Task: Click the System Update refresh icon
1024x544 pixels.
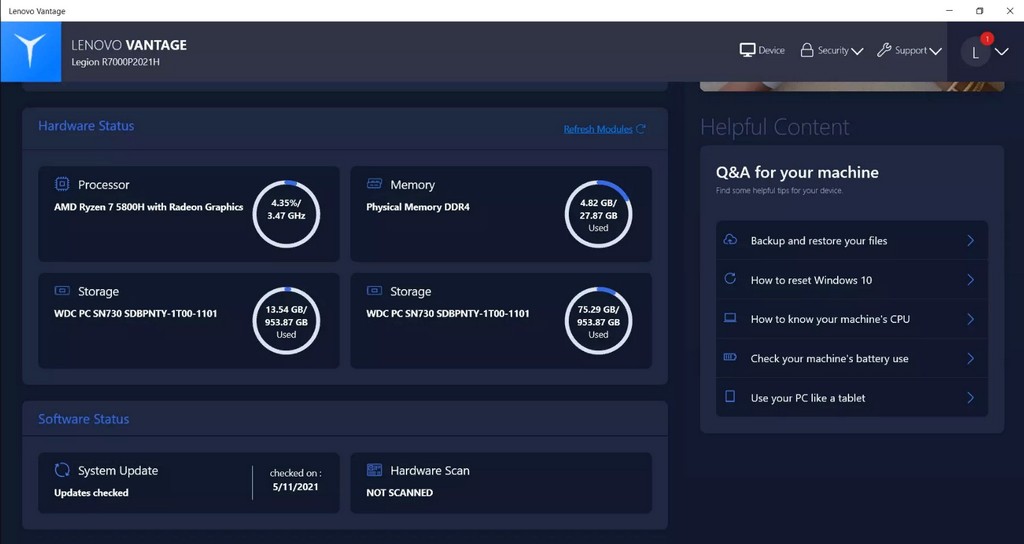Action: 62,470
